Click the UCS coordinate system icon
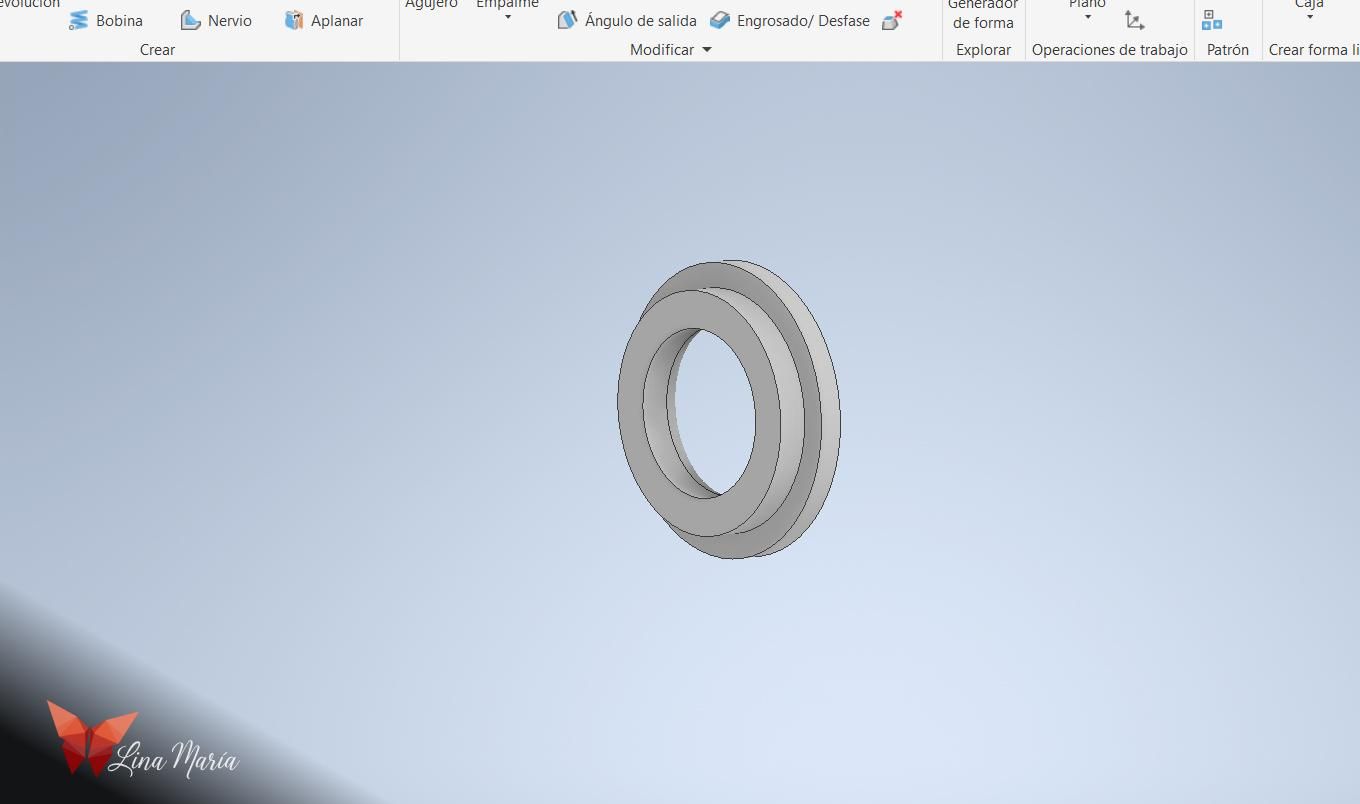 pos(1134,20)
